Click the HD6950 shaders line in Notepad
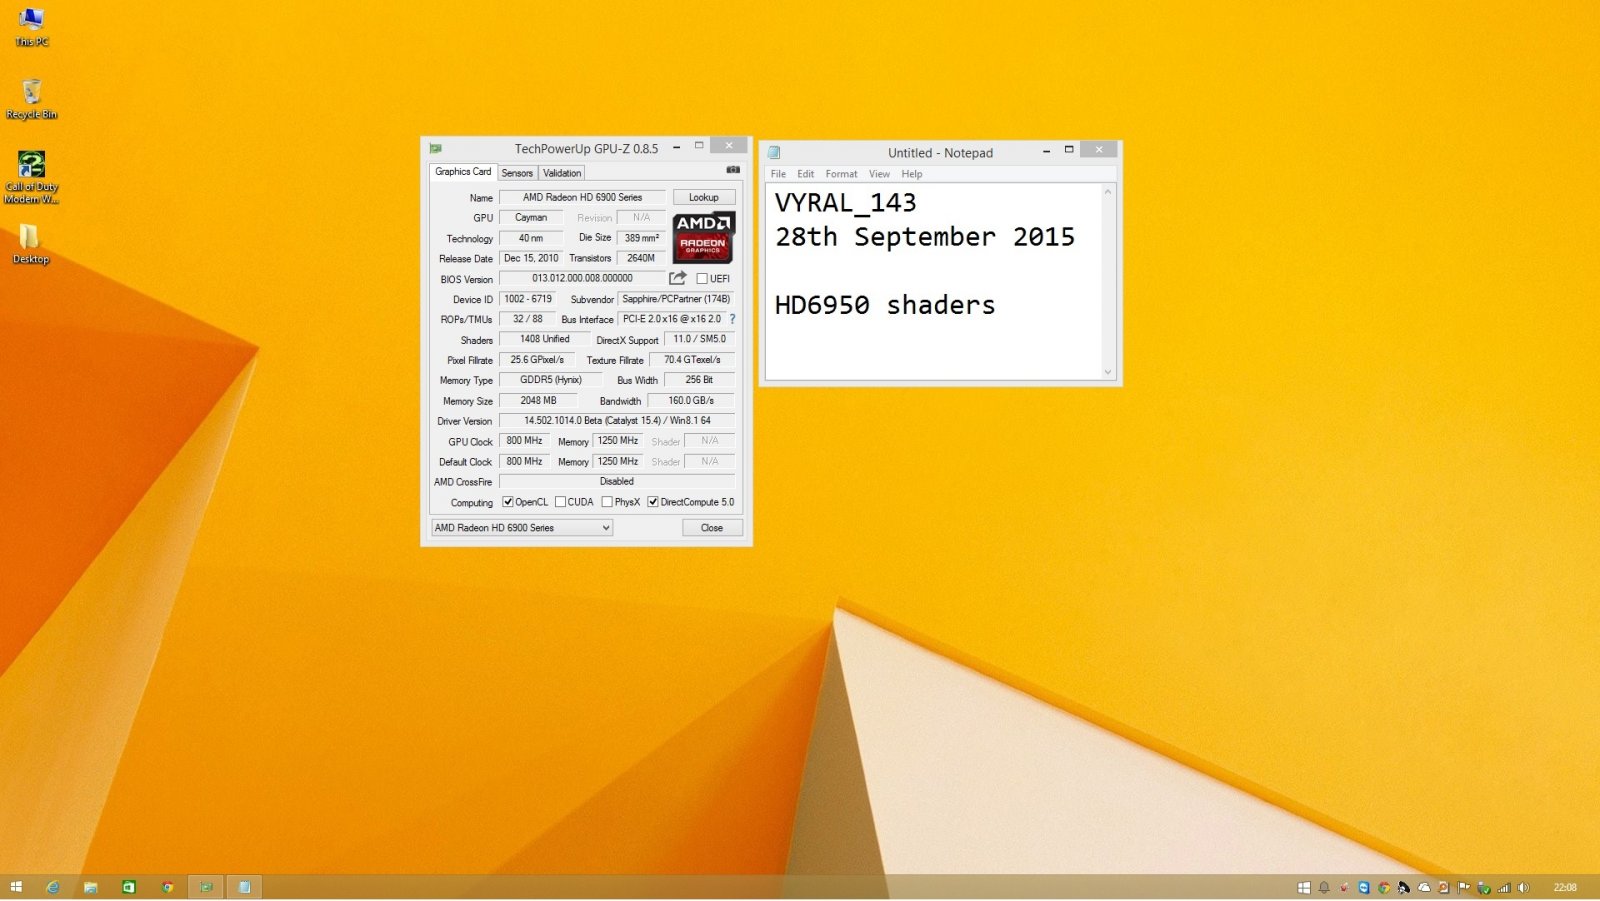1600x901 pixels. [x=885, y=305]
